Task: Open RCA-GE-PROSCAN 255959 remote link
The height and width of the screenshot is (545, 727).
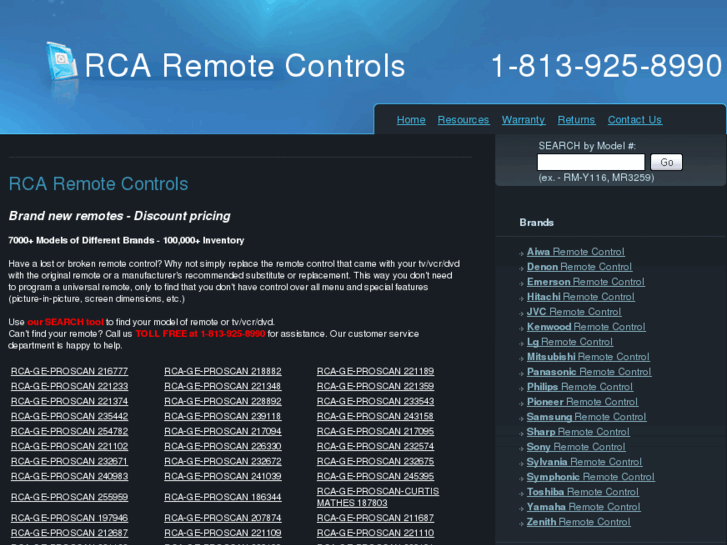Action: 70,497
